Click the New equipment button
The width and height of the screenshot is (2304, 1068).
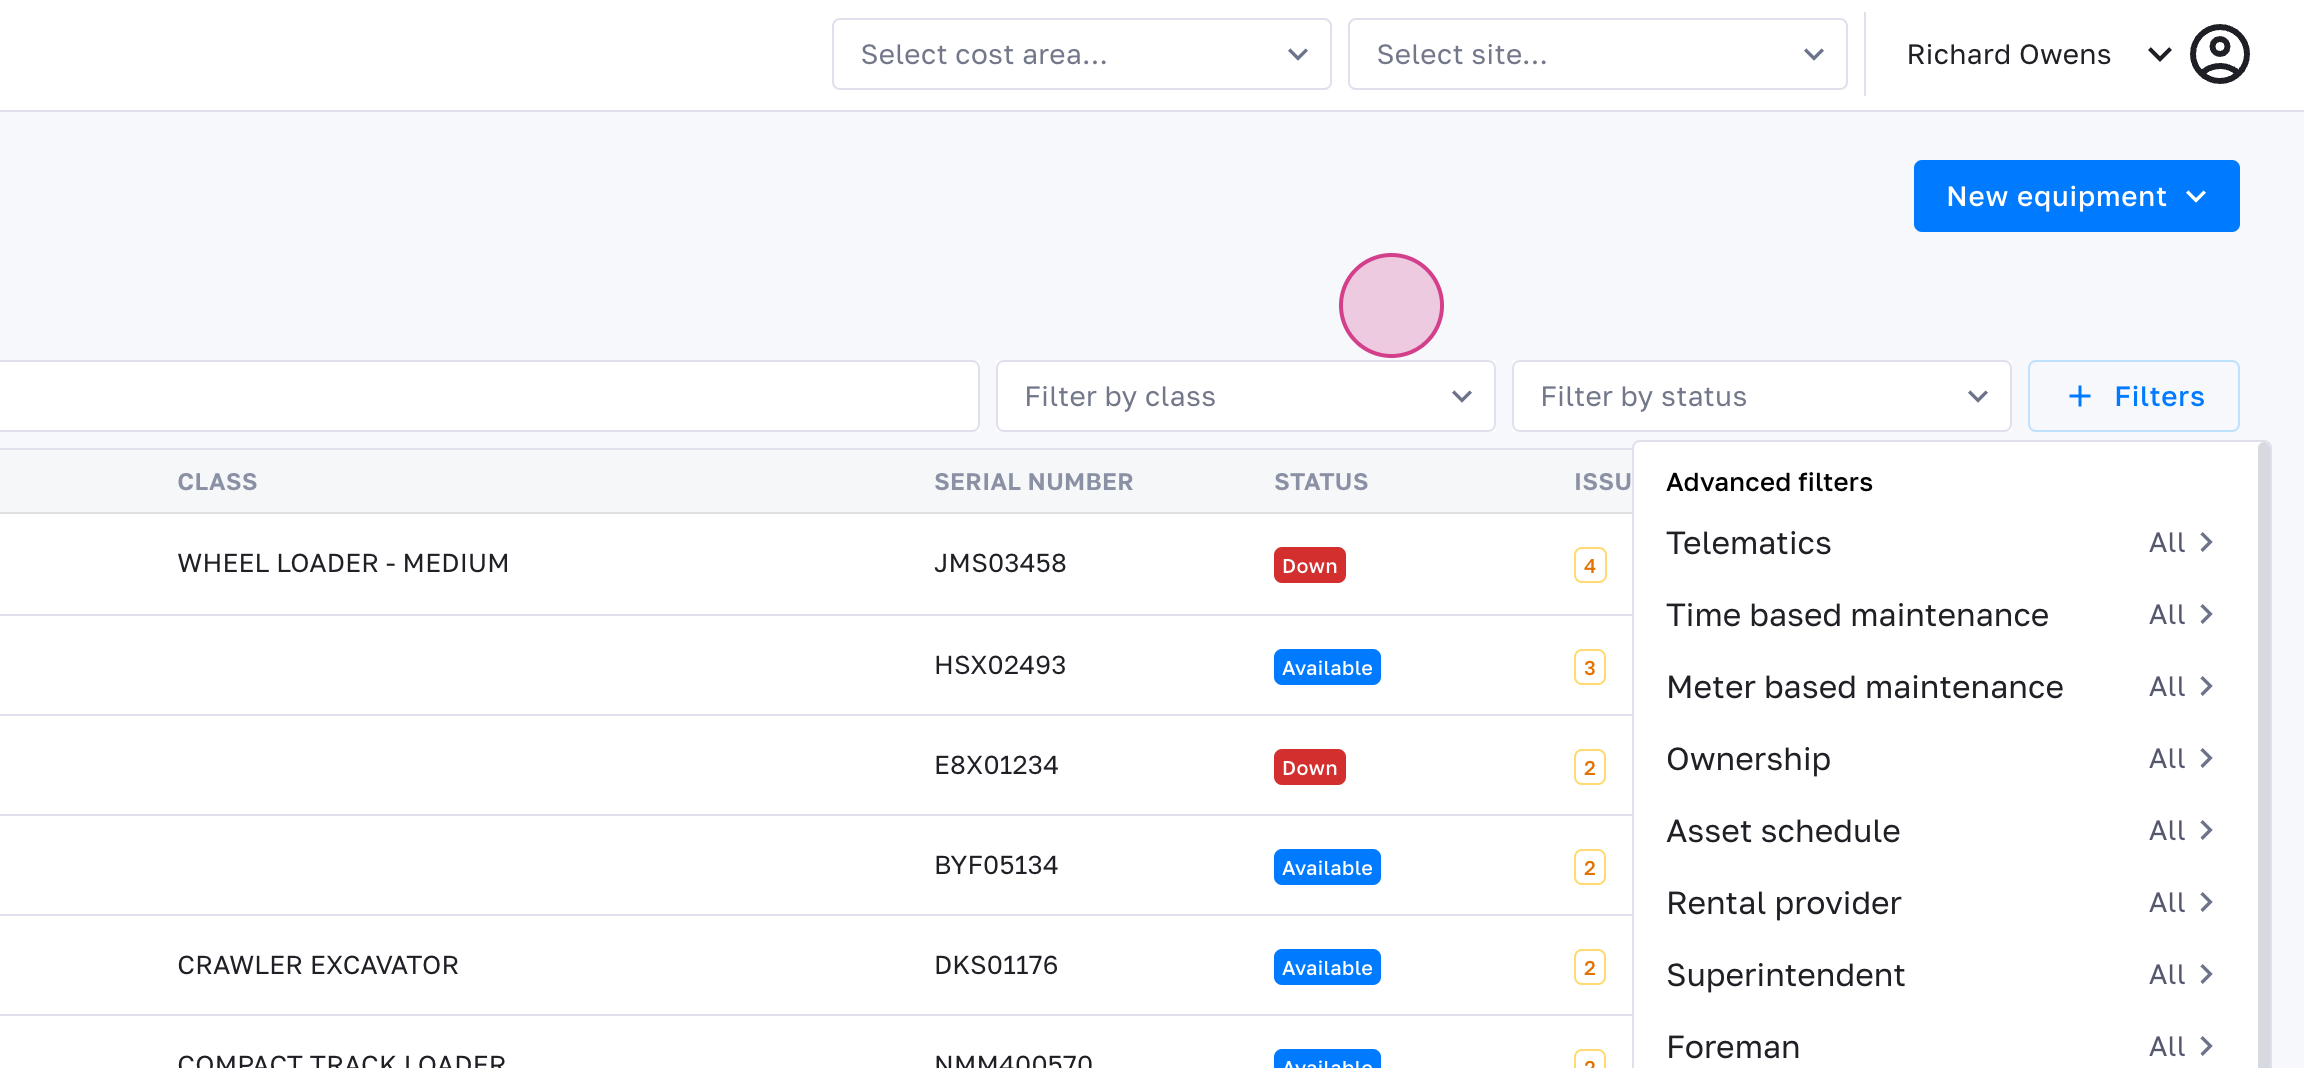2076,196
